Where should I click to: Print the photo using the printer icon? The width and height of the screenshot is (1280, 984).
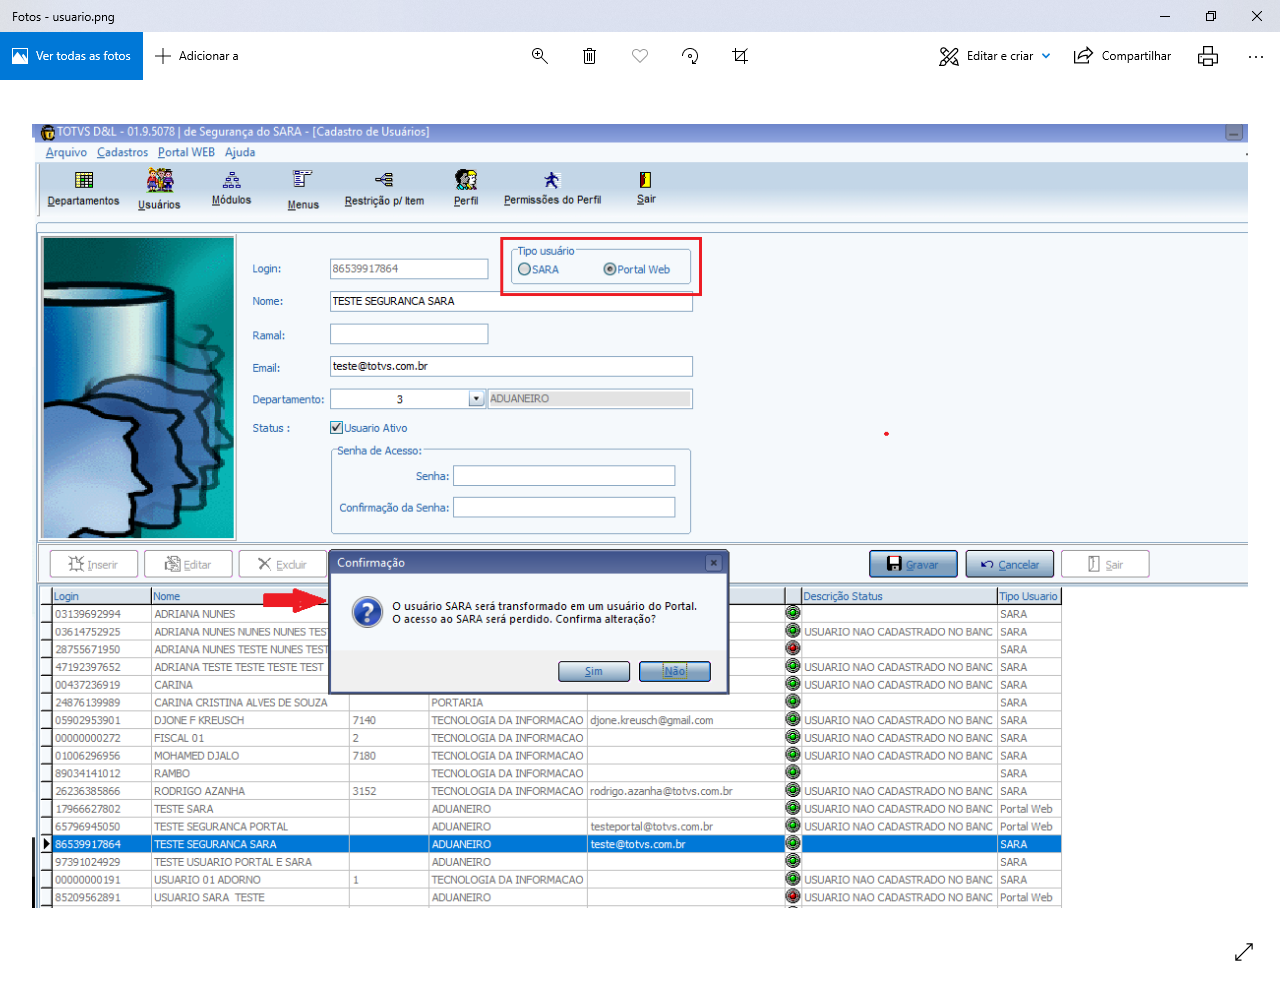click(x=1208, y=56)
